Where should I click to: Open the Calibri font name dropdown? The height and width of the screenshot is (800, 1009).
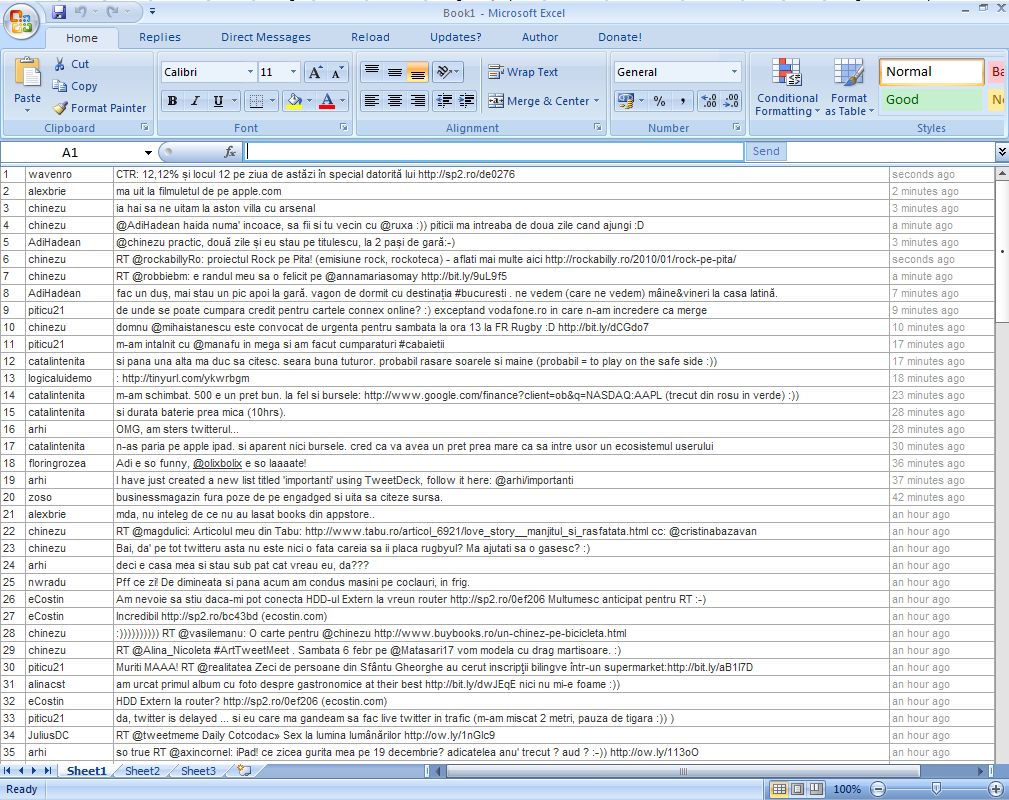250,72
